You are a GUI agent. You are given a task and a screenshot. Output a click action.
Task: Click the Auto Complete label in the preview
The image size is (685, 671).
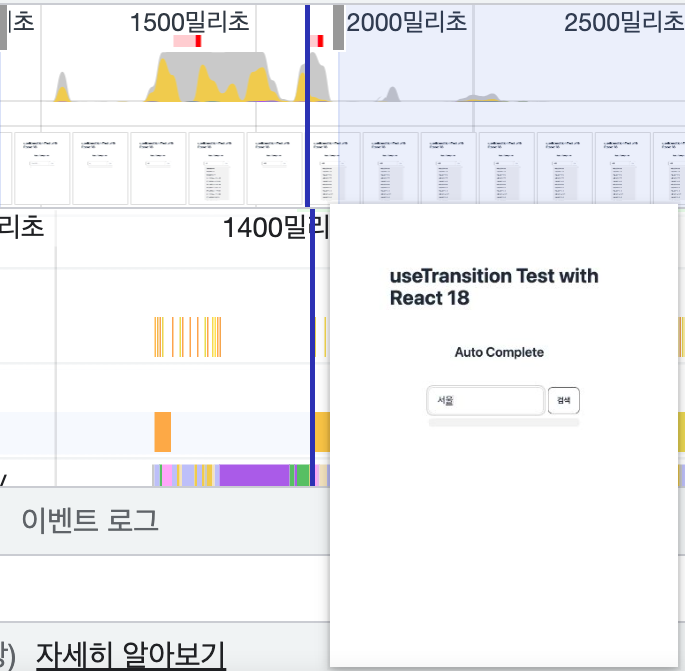[499, 352]
